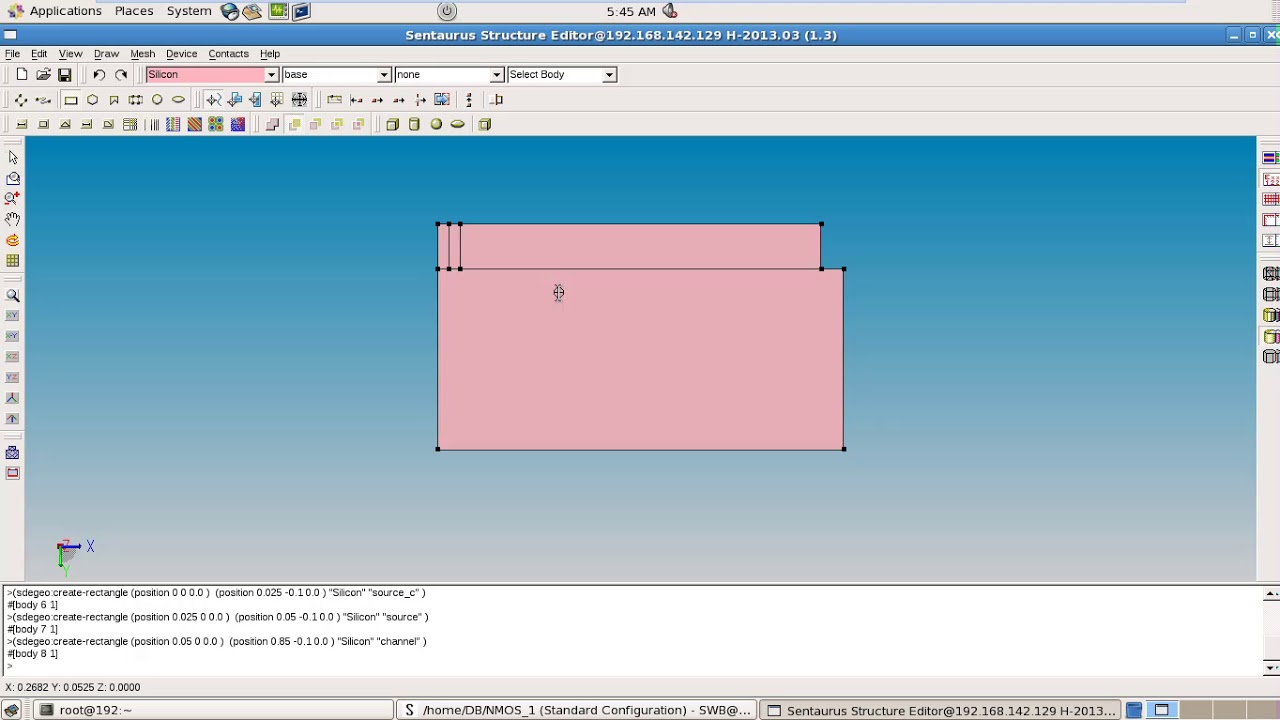This screenshot has width=1280, height=720.
Task: Create a new structure file
Action: [x=22, y=75]
